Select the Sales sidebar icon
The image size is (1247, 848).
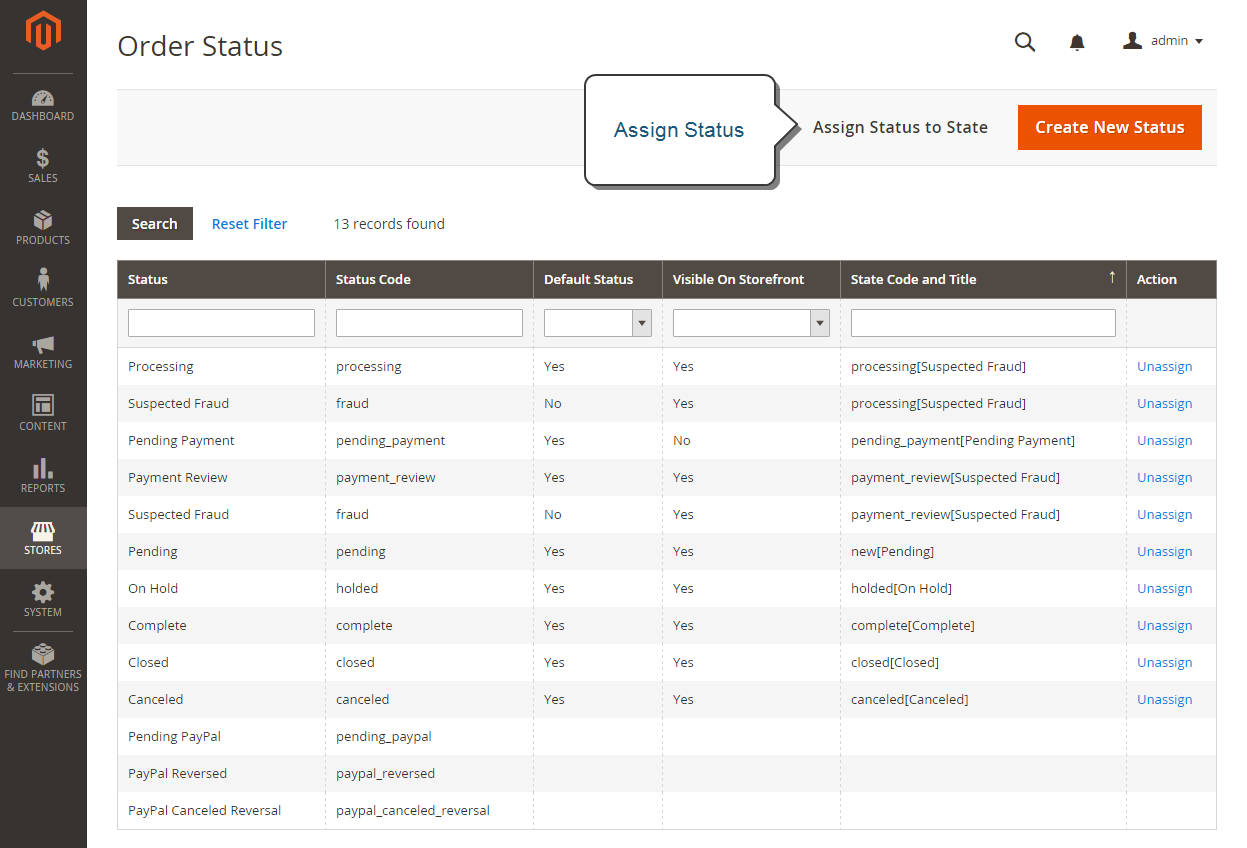pos(43,165)
